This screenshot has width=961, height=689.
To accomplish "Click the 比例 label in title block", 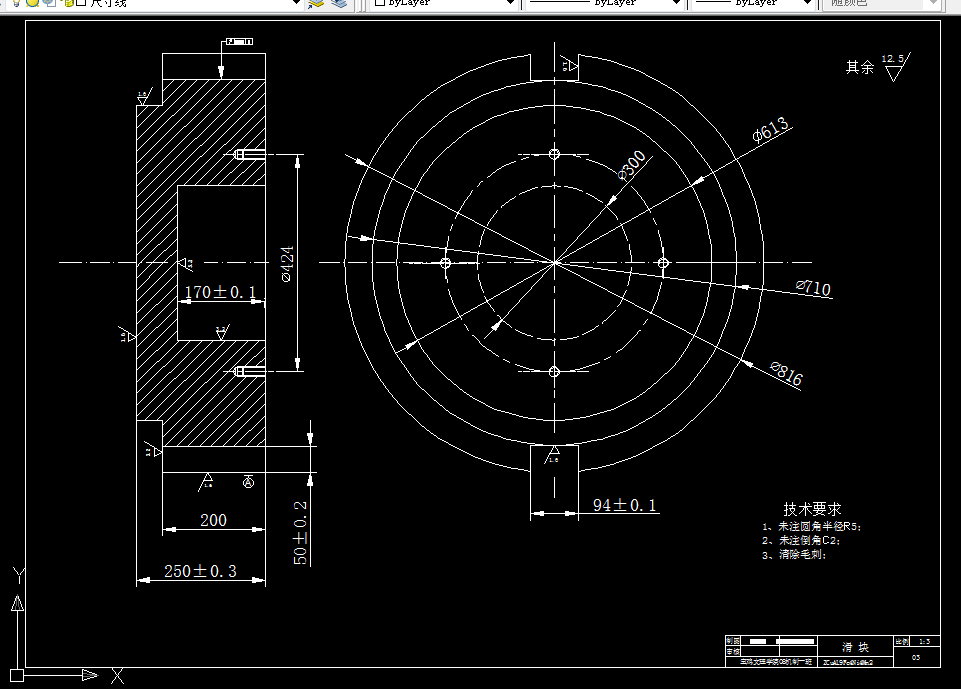I will click(x=902, y=642).
